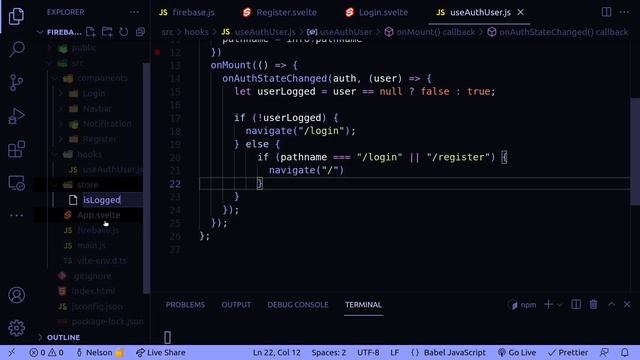Collapse the FIREBA... project root
Viewport: 640px width, 360px height.
(40, 32)
